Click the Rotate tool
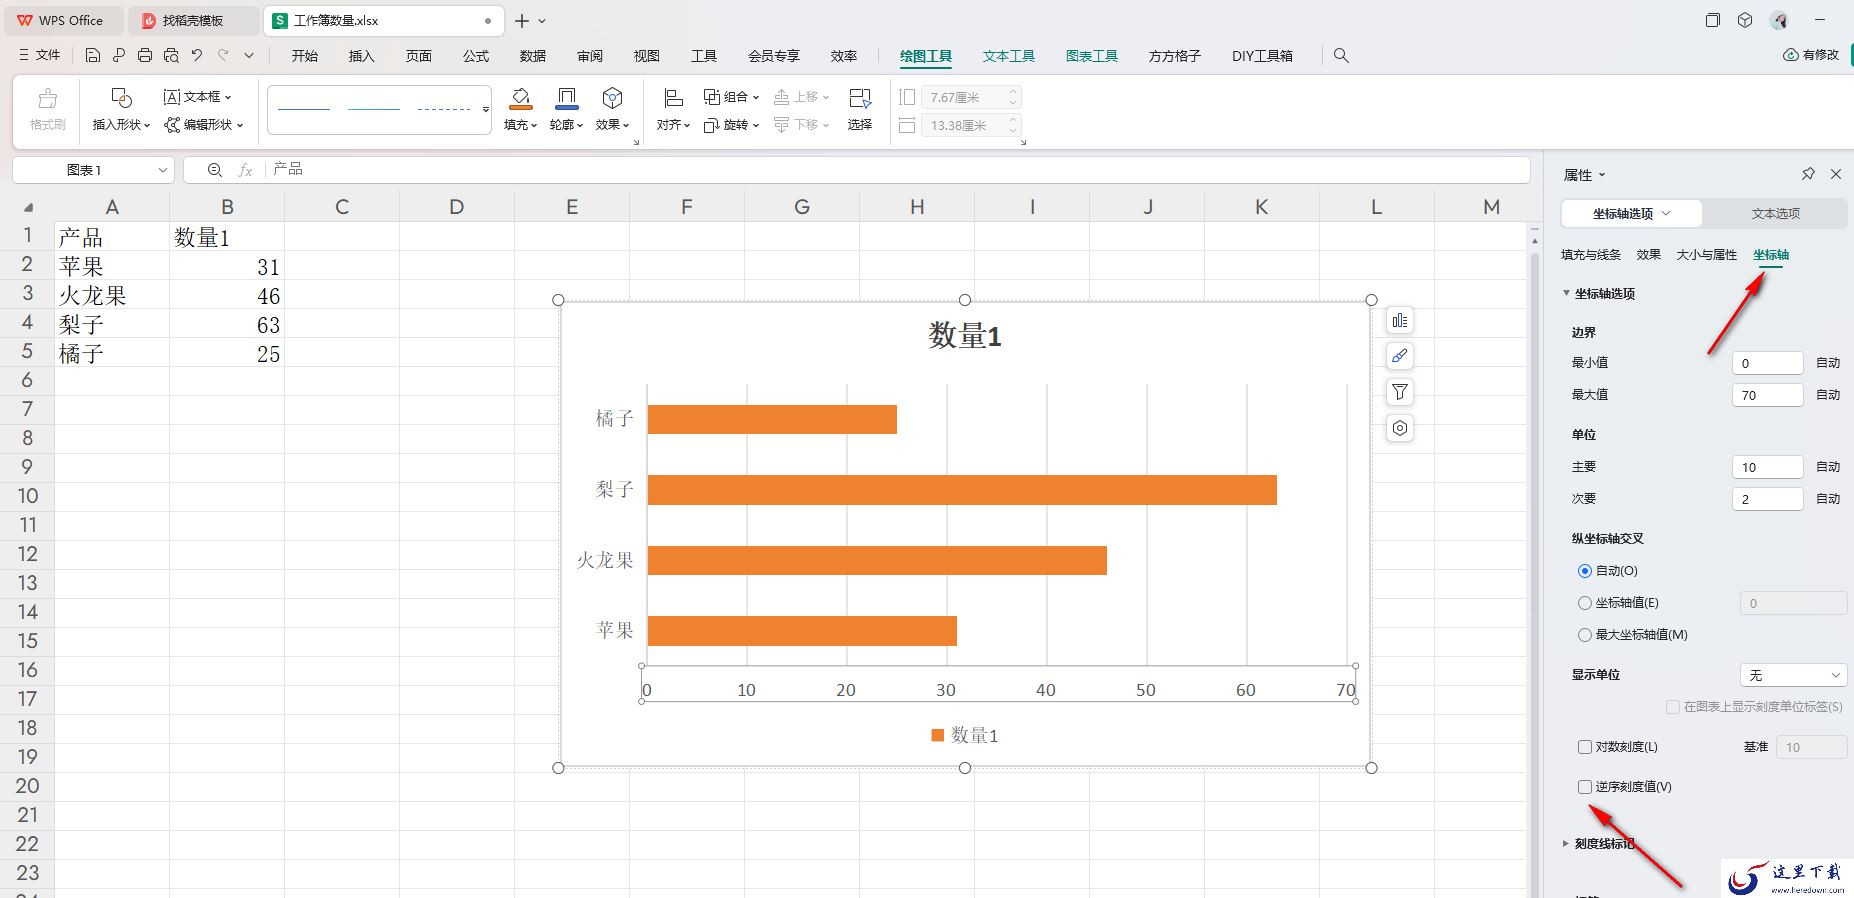The image size is (1854, 898). (x=731, y=124)
